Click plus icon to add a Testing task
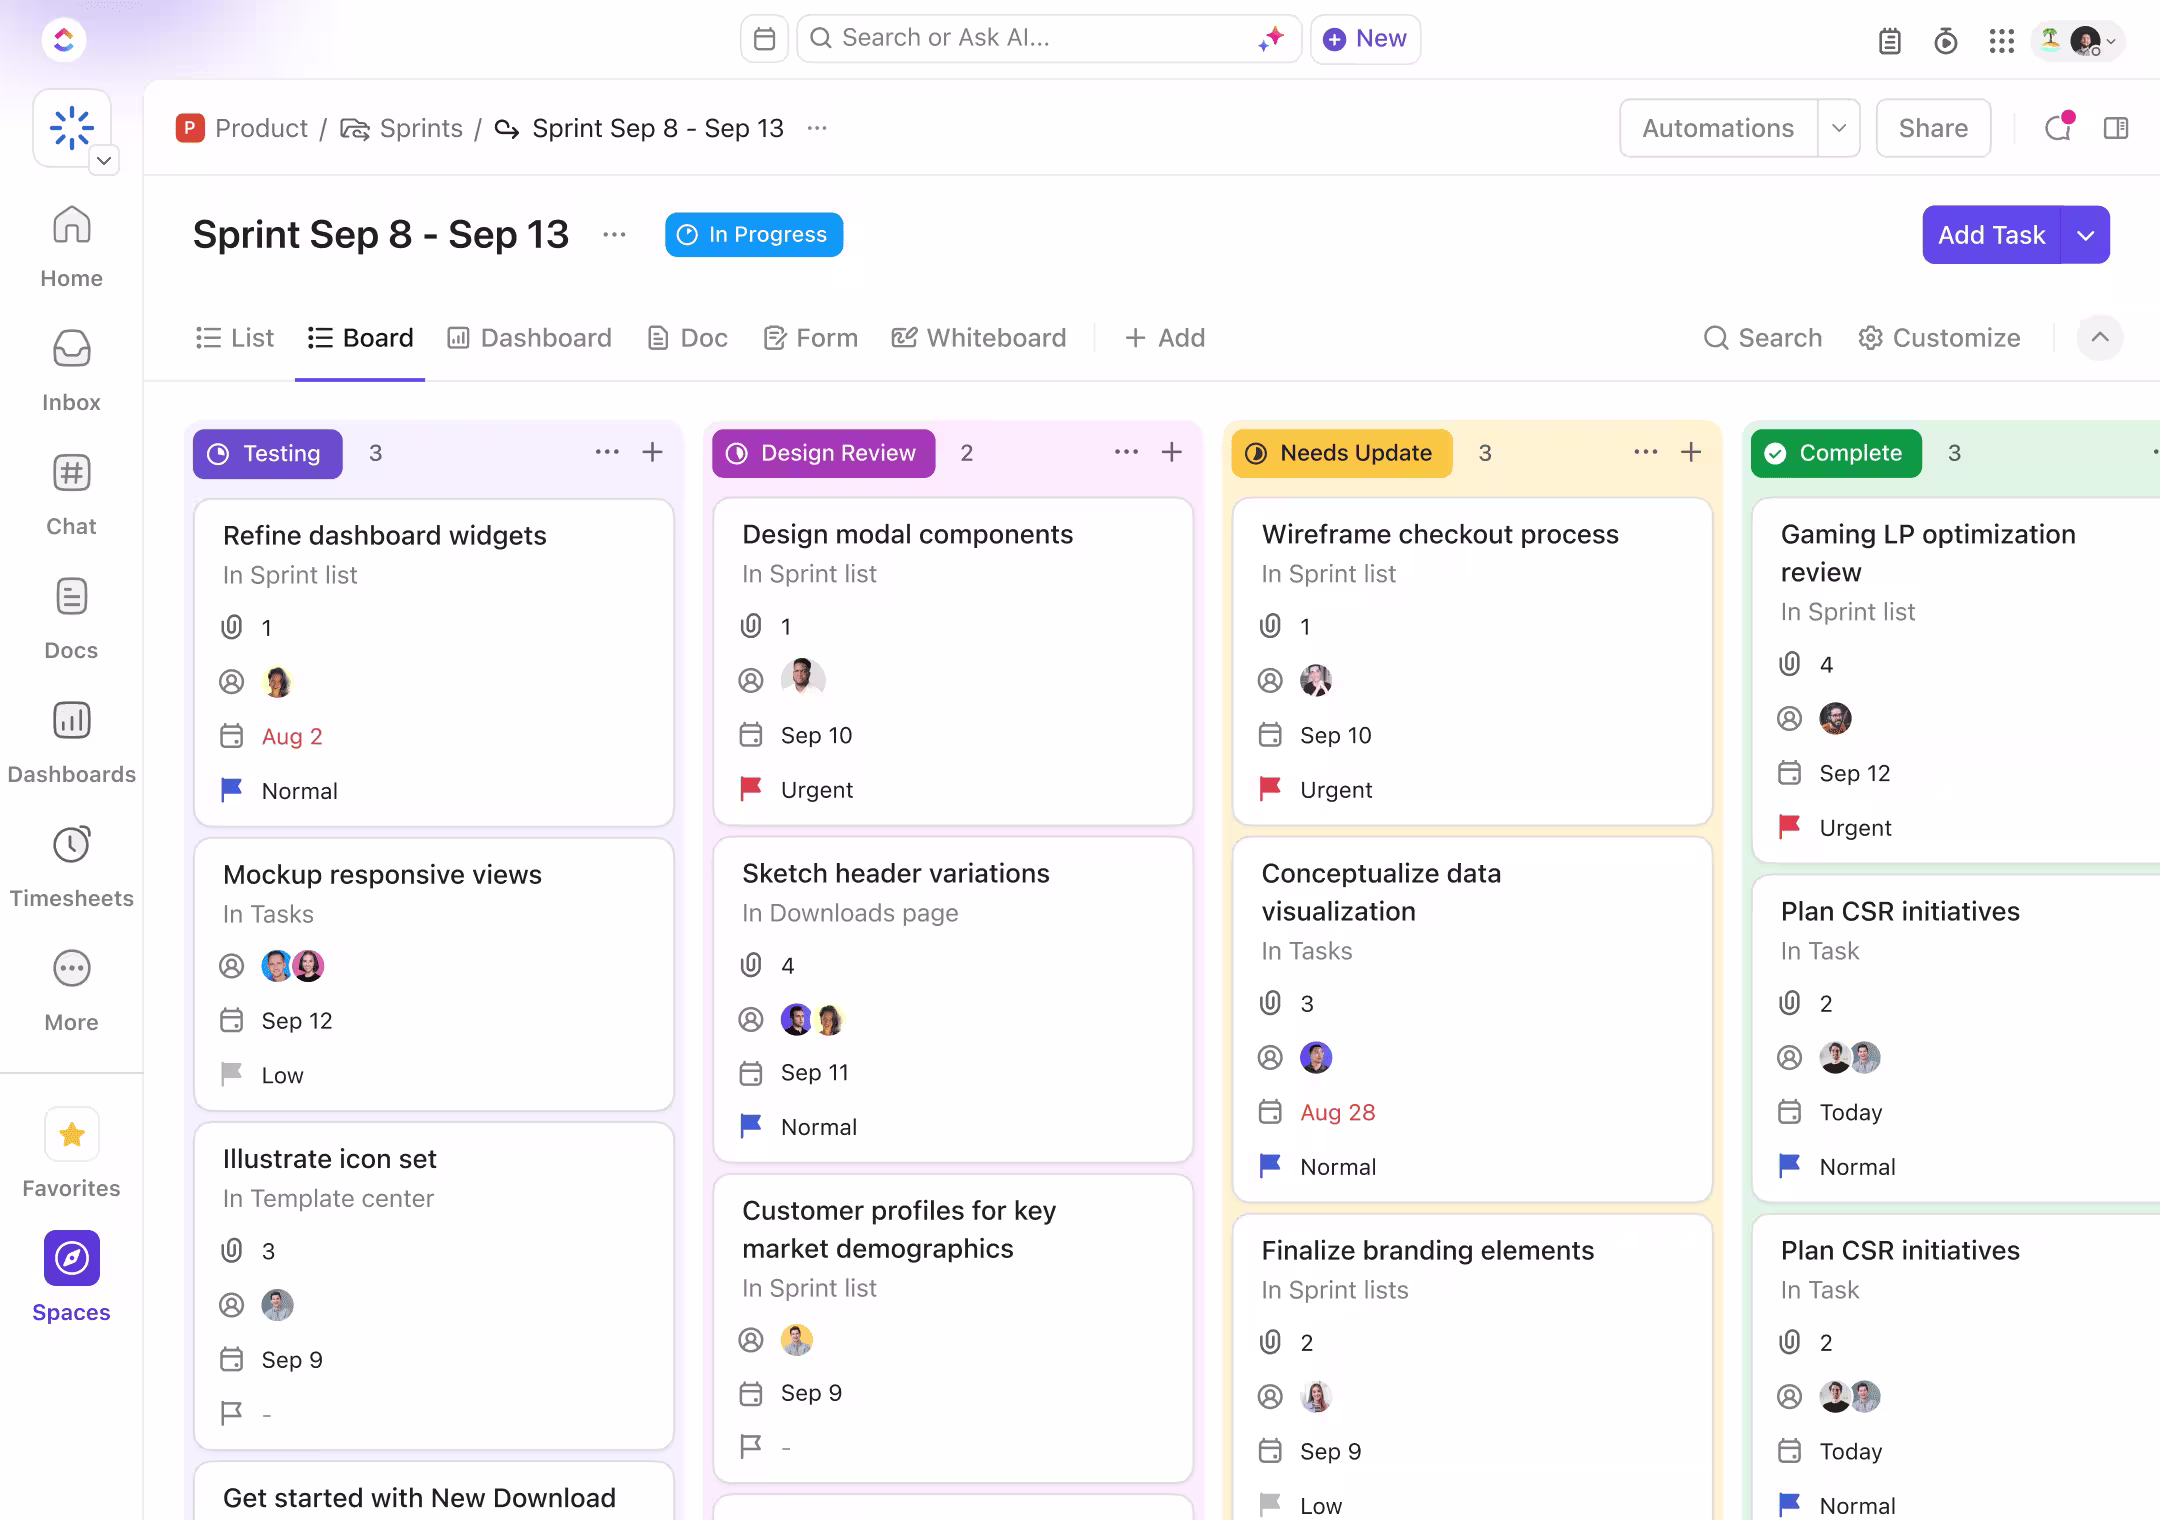Screen dimensions: 2160x1520 [x=653, y=452]
